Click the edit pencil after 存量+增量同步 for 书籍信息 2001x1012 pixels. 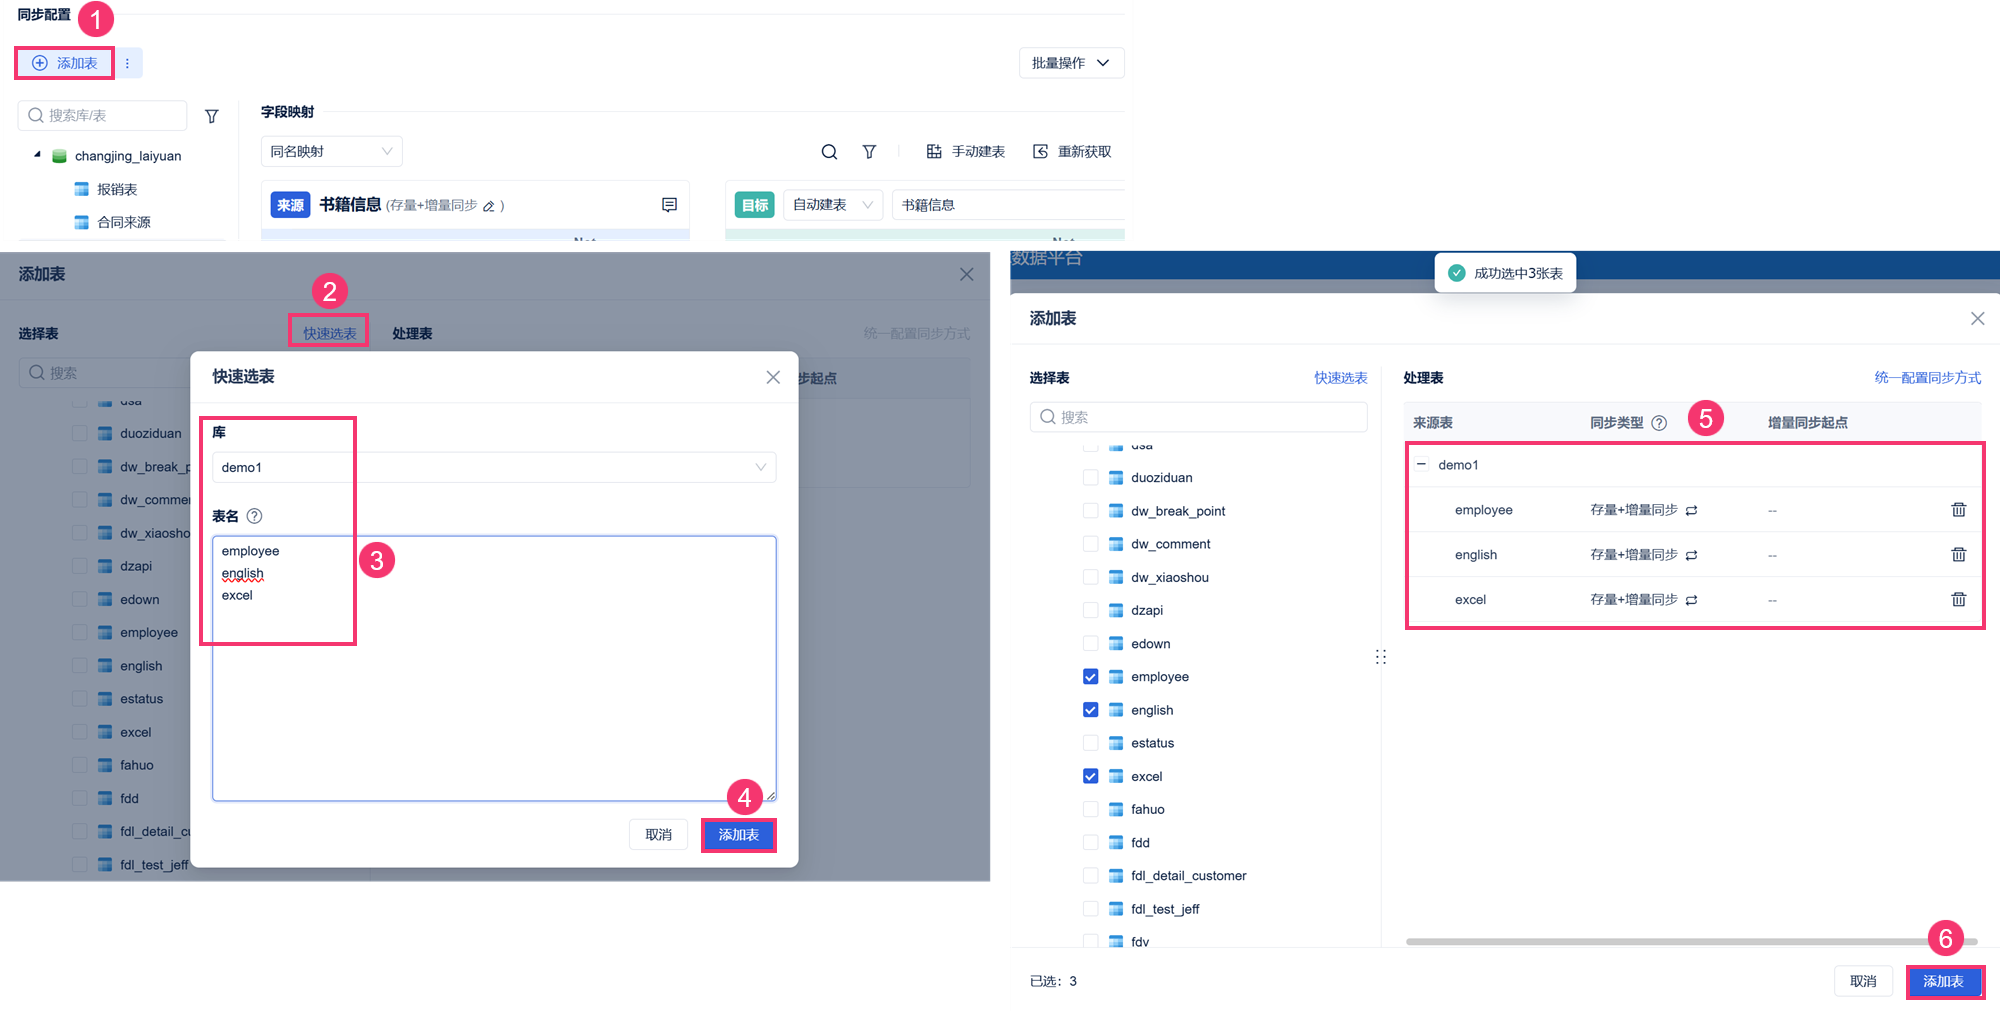[x=489, y=206]
